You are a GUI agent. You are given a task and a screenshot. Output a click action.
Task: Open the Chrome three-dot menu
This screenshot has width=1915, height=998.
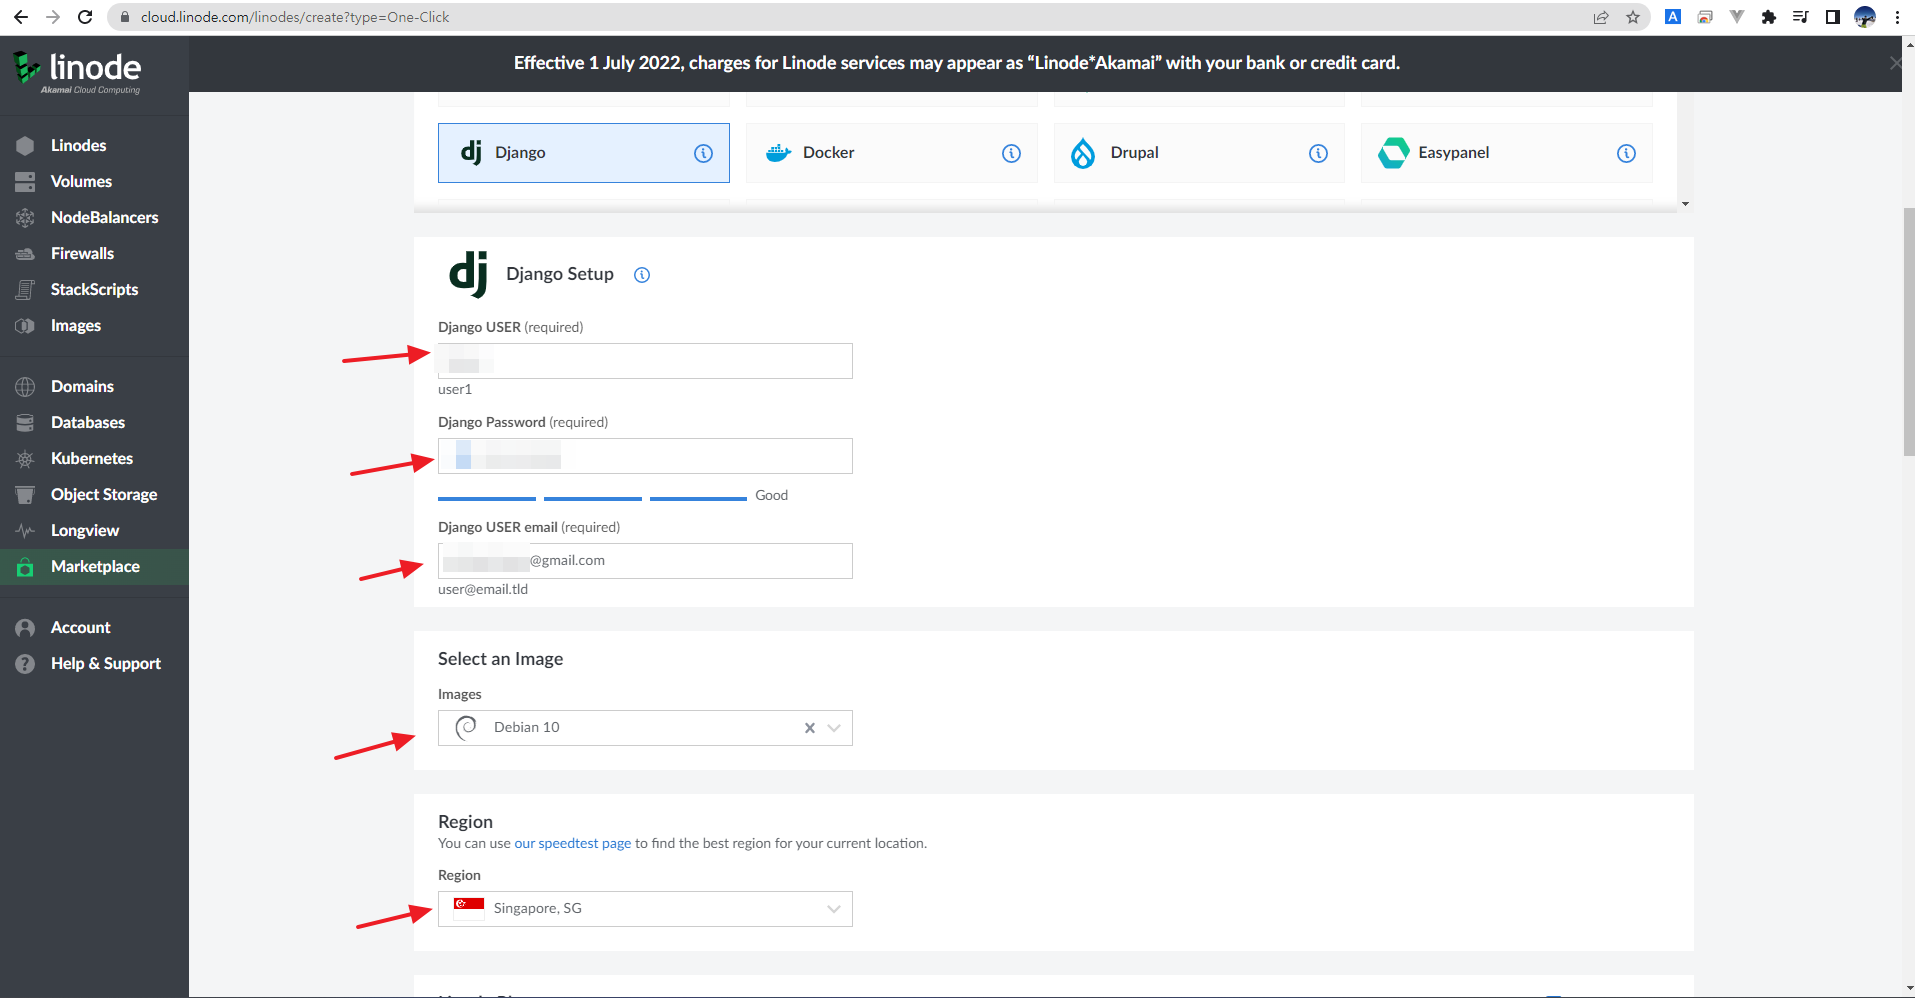(1897, 17)
